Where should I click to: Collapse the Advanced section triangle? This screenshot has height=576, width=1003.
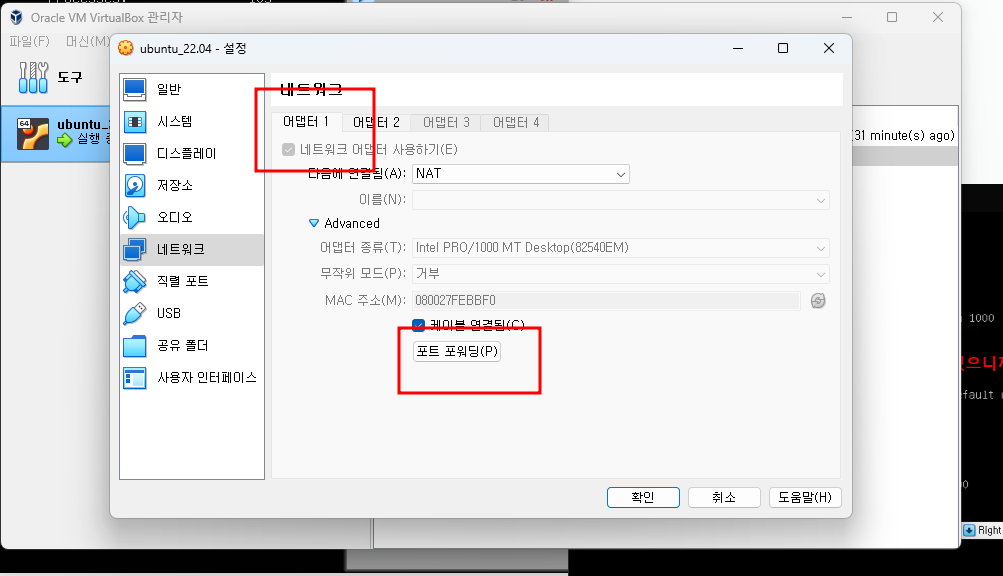313,223
